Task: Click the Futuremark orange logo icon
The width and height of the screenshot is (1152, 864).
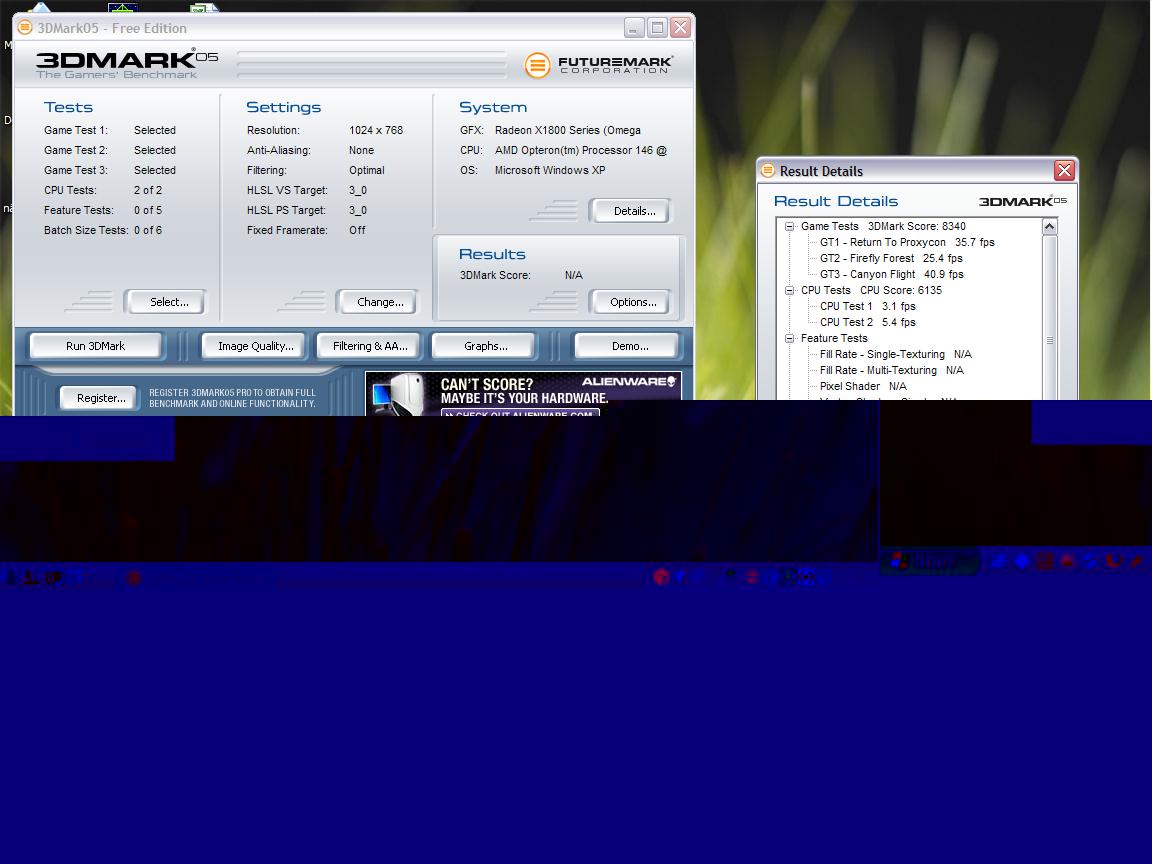Action: click(537, 65)
